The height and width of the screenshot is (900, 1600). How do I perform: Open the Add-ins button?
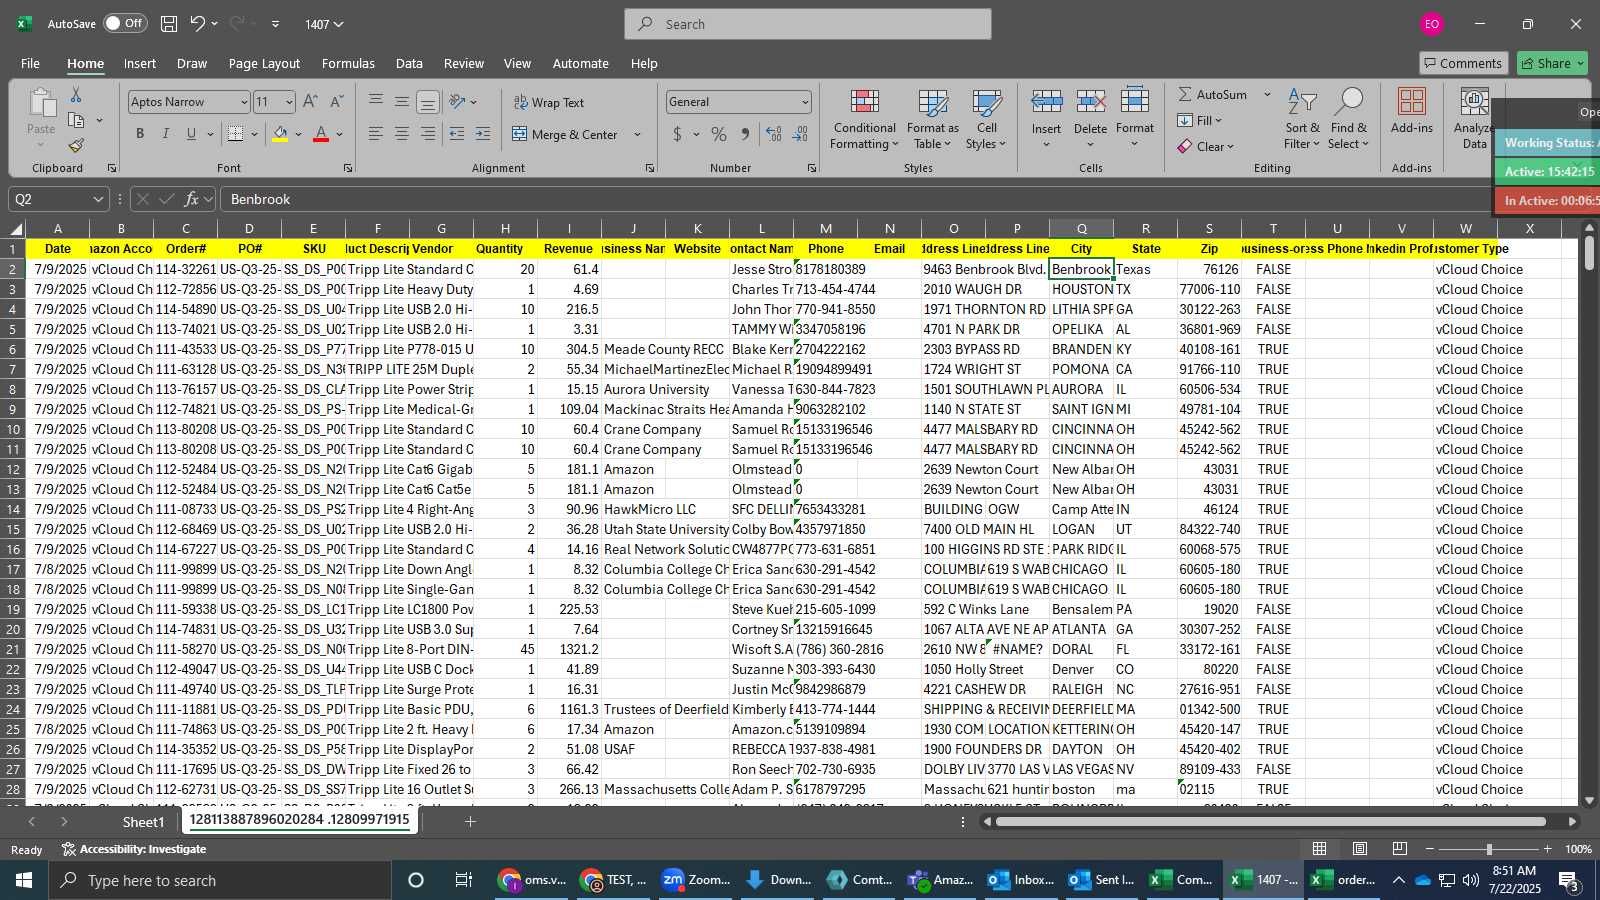[x=1411, y=112]
